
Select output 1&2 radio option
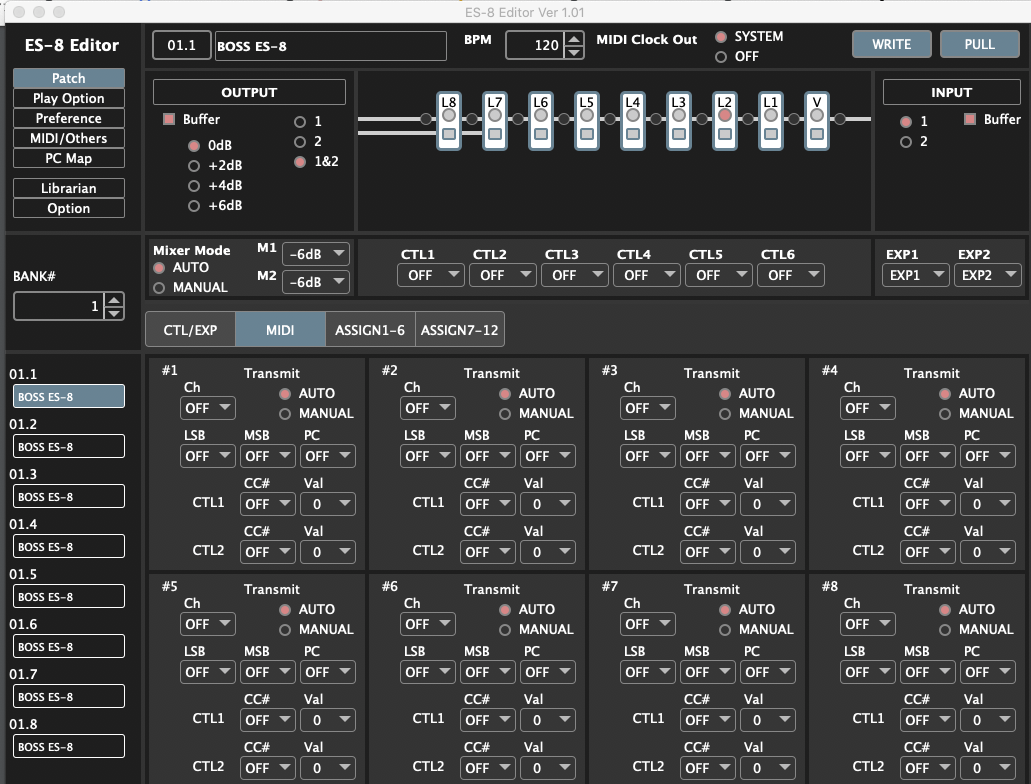[x=300, y=162]
